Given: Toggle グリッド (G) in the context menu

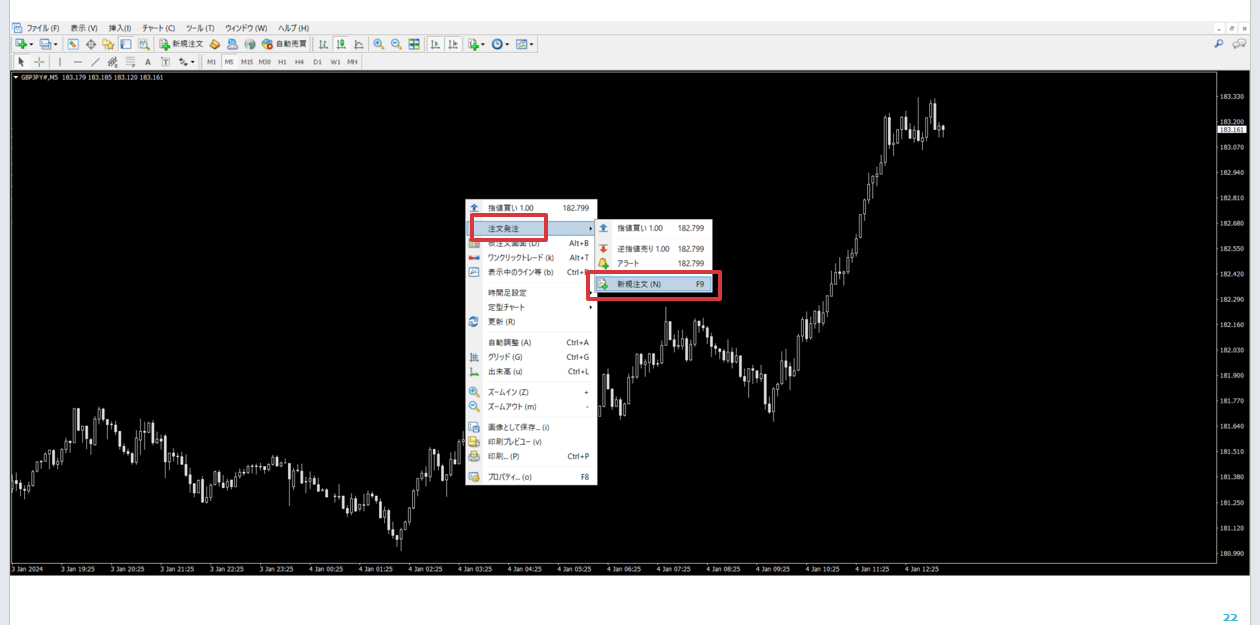Looking at the screenshot, I should 505,357.
